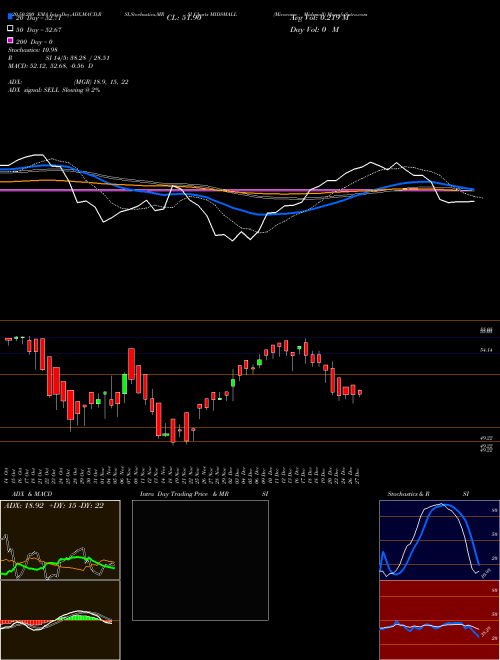Open the MACD histogram chart panel

[60, 620]
